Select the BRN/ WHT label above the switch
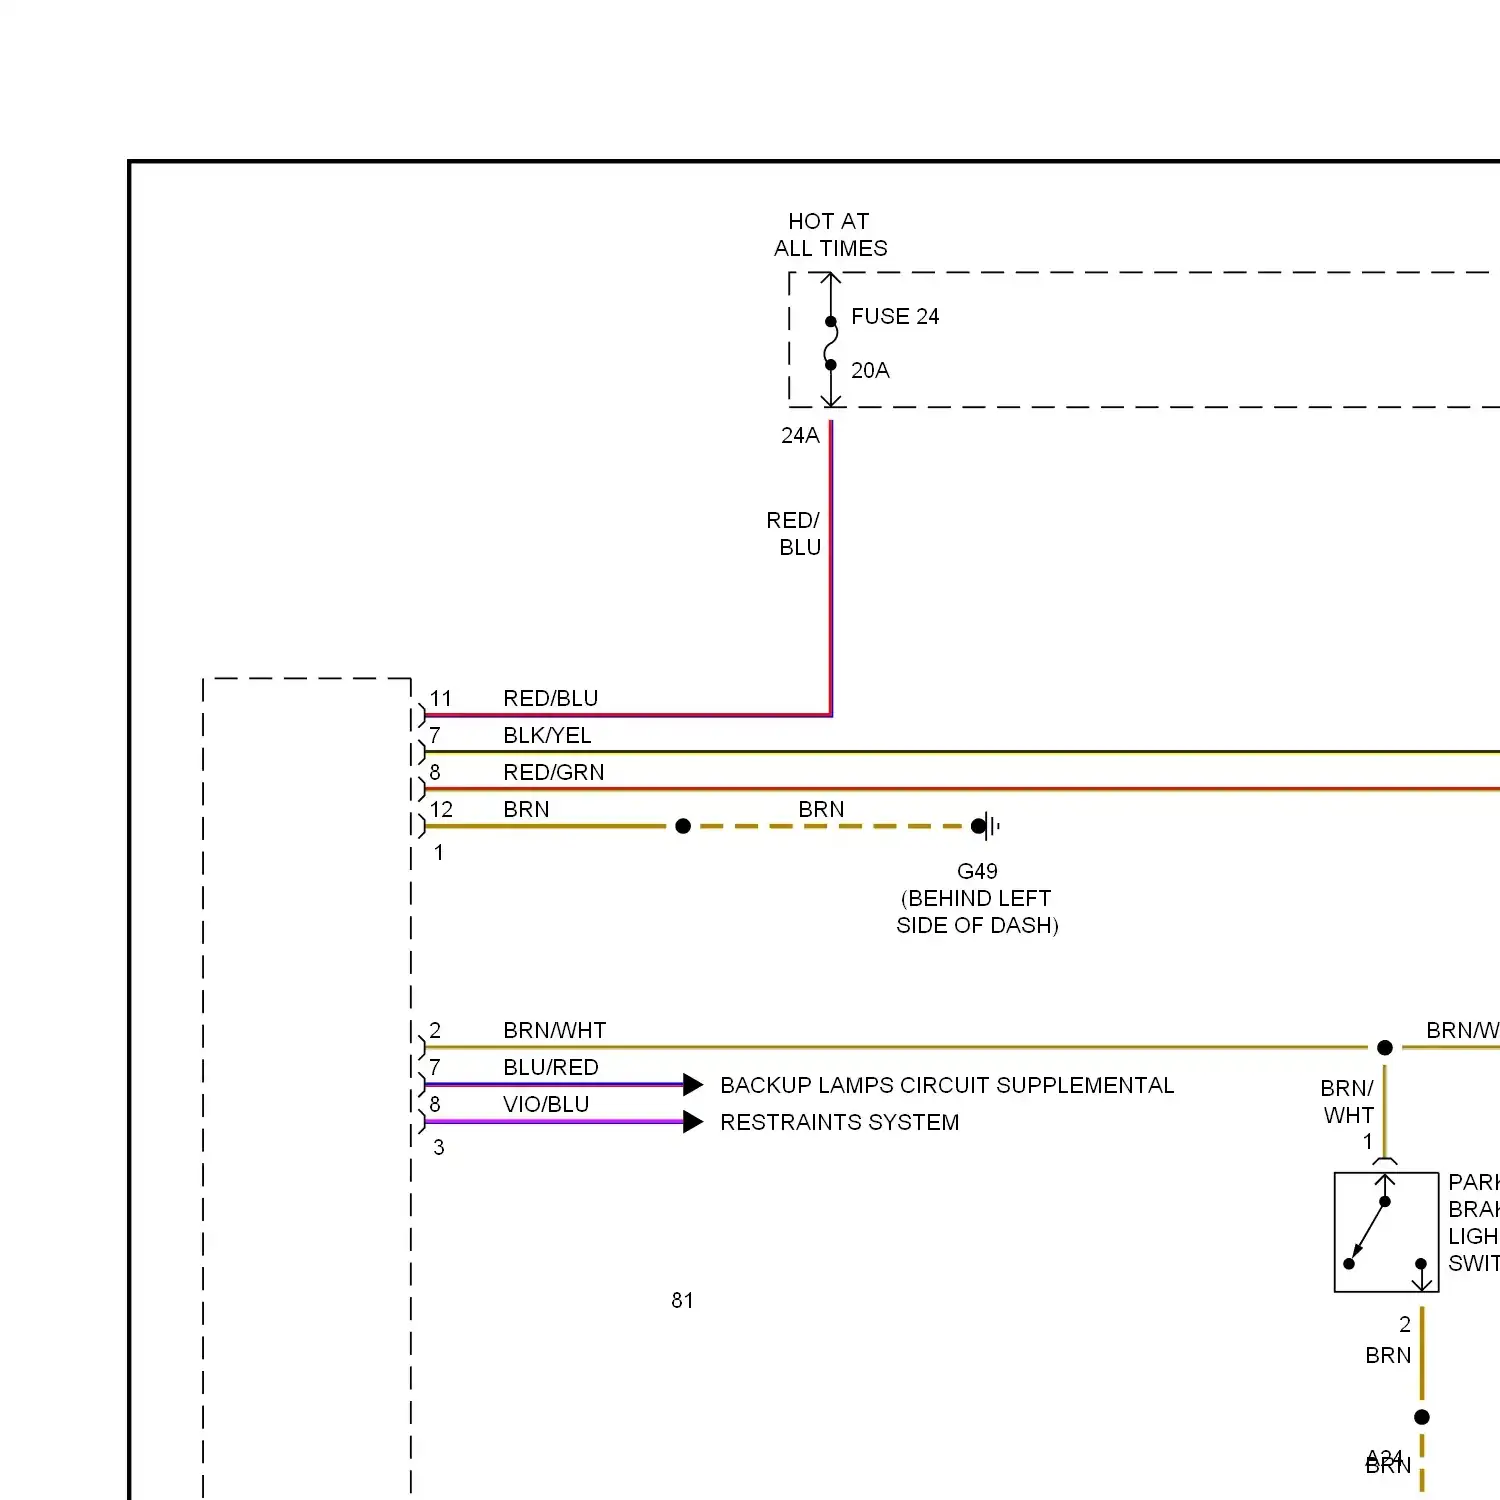This screenshot has height=1500, width=1500. coord(1347,1101)
